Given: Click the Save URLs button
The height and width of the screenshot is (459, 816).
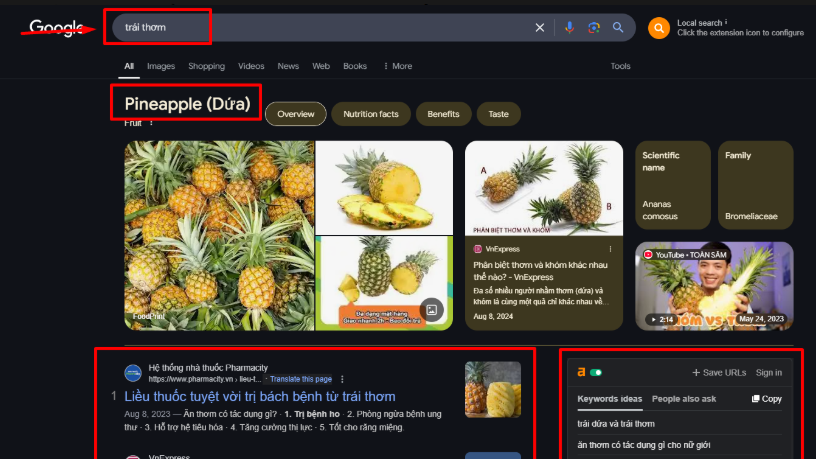Looking at the screenshot, I should click(719, 373).
